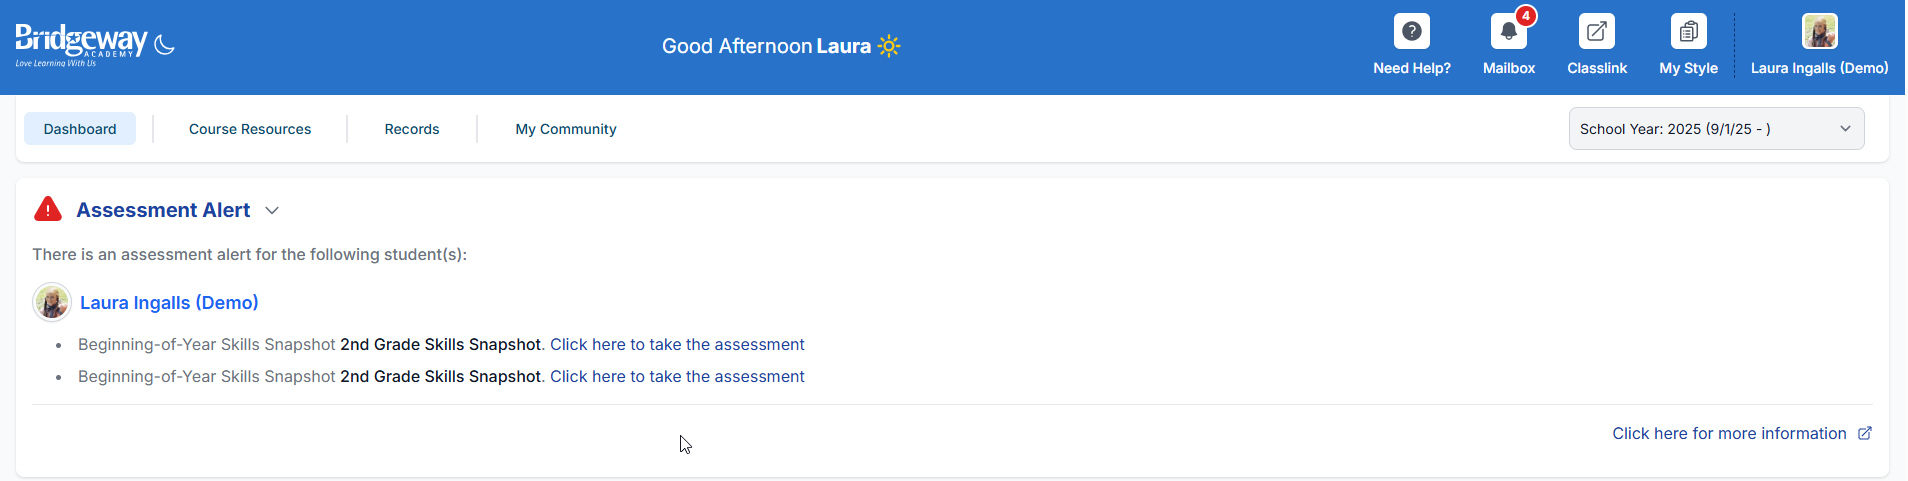Open the Records tab
Image resolution: width=1908 pixels, height=481 pixels.
(x=412, y=129)
